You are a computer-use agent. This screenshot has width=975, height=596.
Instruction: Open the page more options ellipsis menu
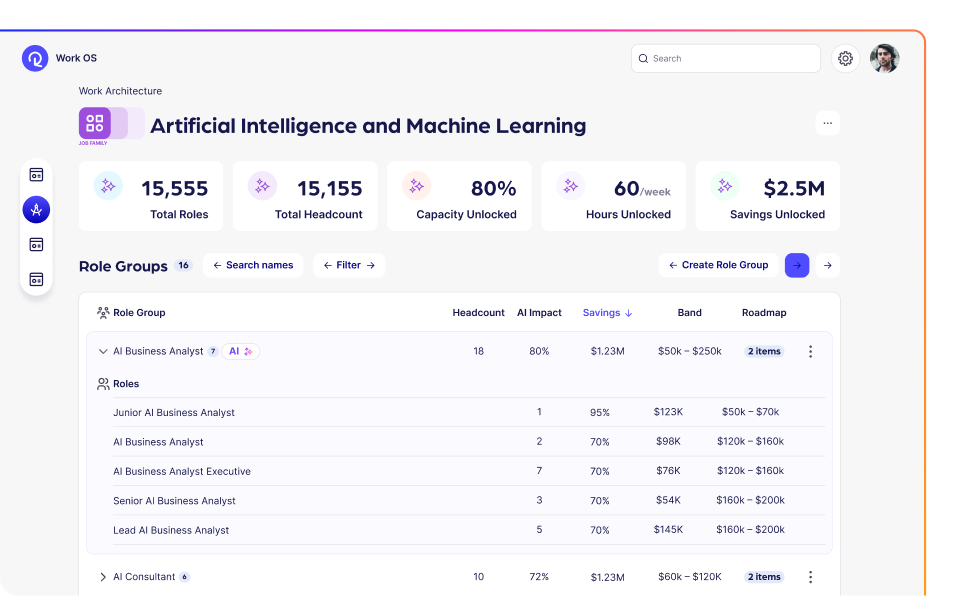(x=827, y=123)
